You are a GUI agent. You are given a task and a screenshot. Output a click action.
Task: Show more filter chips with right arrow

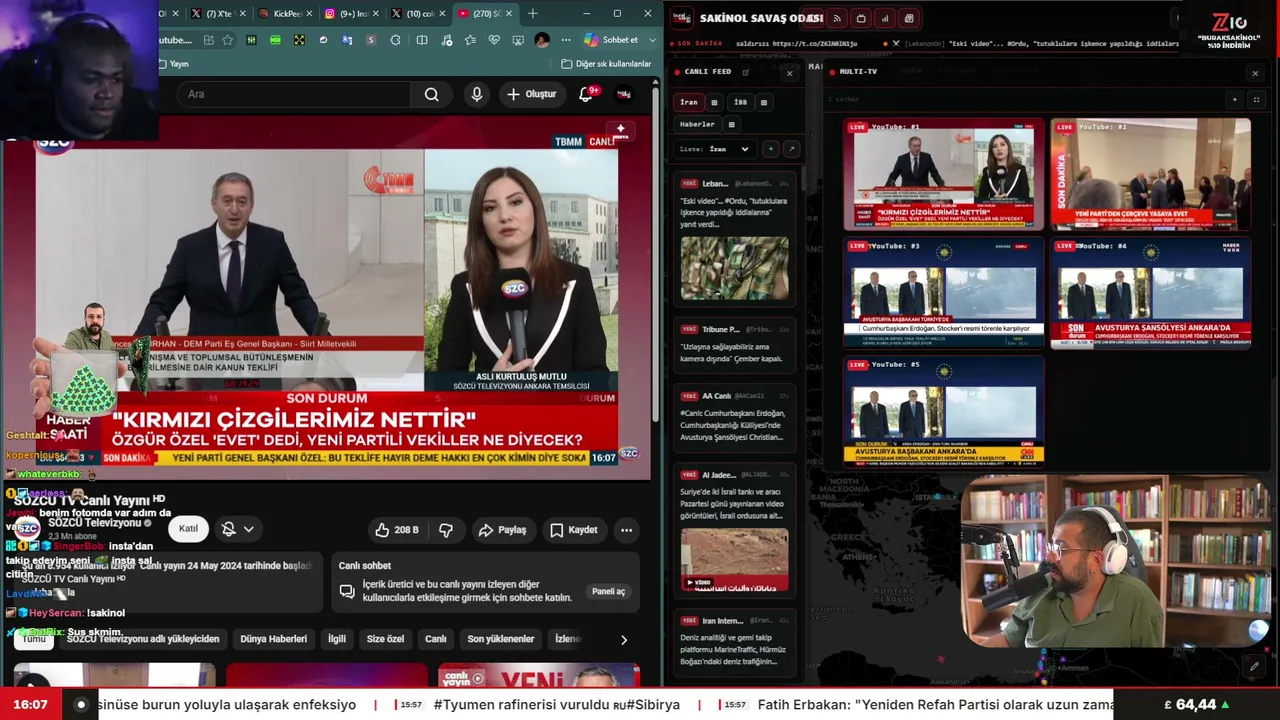click(x=624, y=640)
